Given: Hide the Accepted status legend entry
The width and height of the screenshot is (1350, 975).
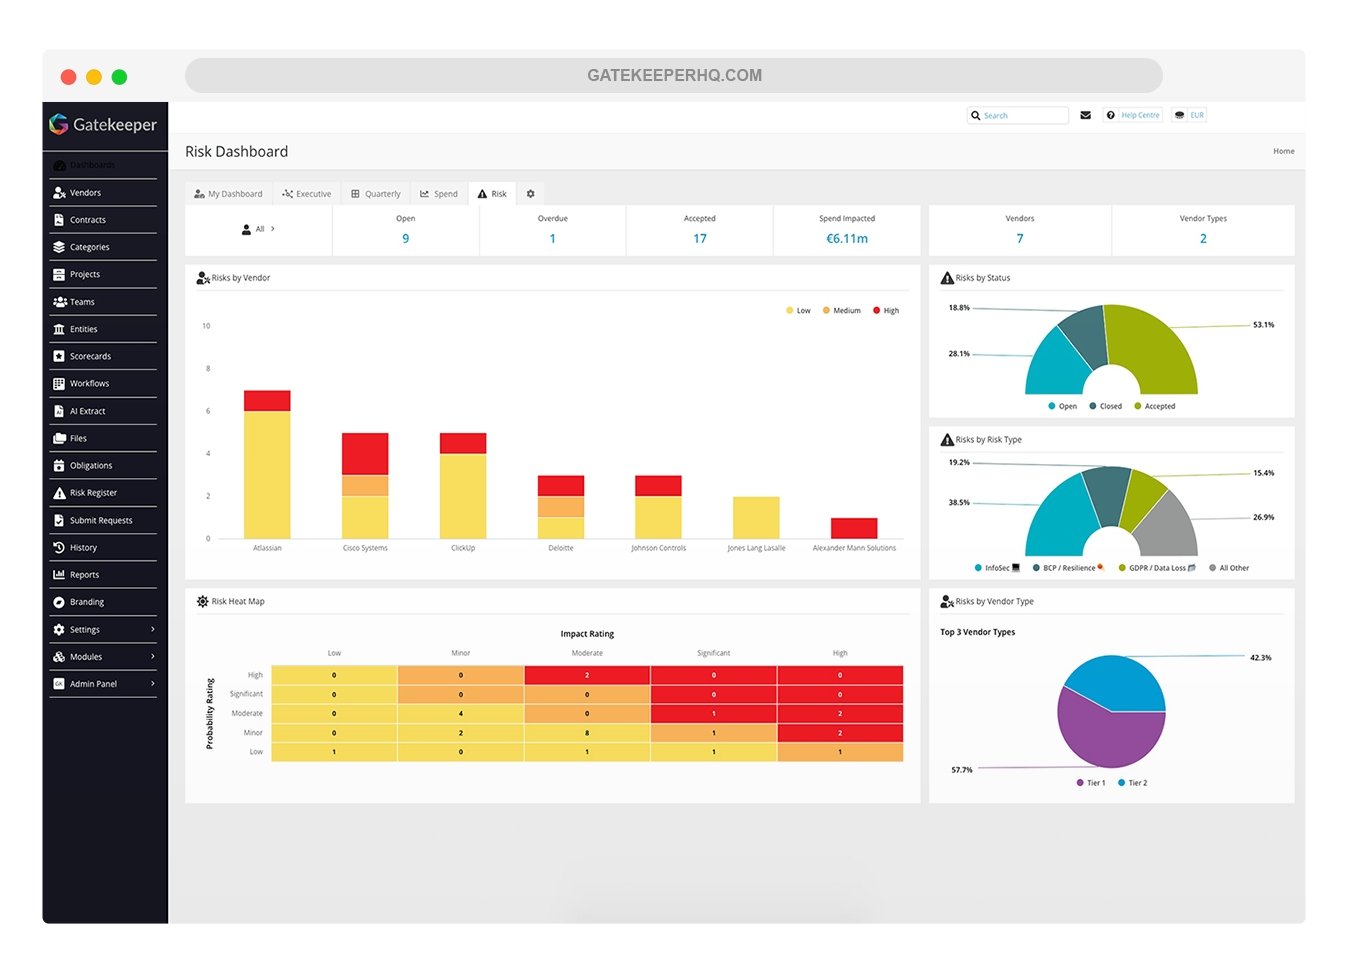Looking at the screenshot, I should [1154, 406].
